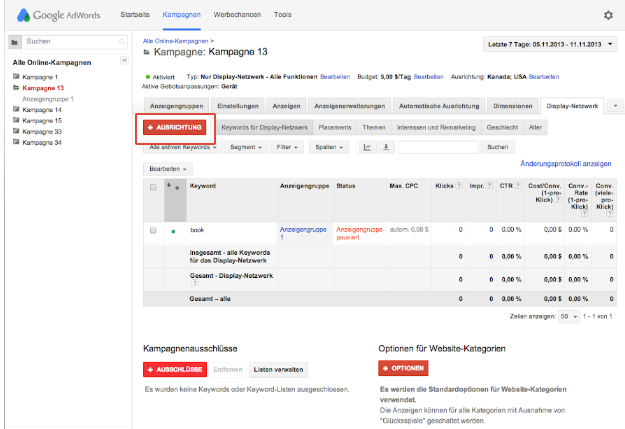This screenshot has height=429, width=625.
Task: Select Anzeigengruppe 1 in sidebar tree
Action: [48, 99]
